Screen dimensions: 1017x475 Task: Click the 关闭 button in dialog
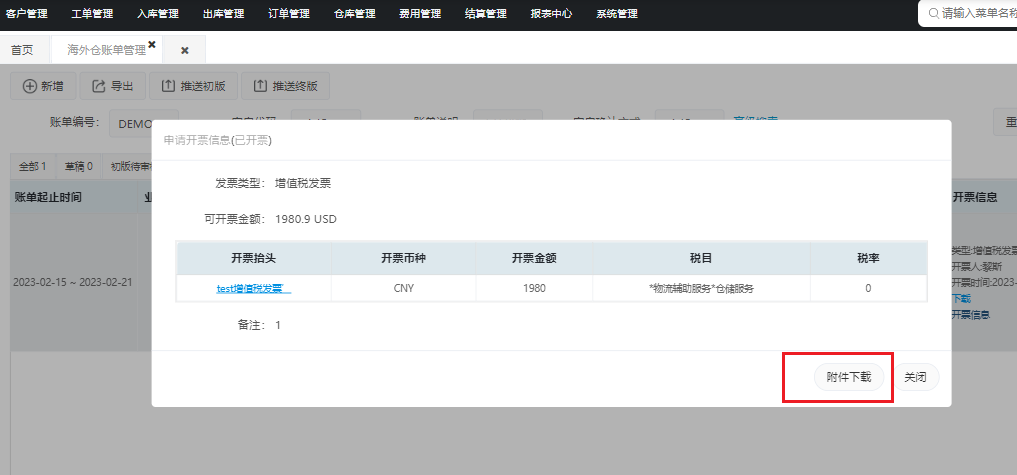(x=915, y=377)
